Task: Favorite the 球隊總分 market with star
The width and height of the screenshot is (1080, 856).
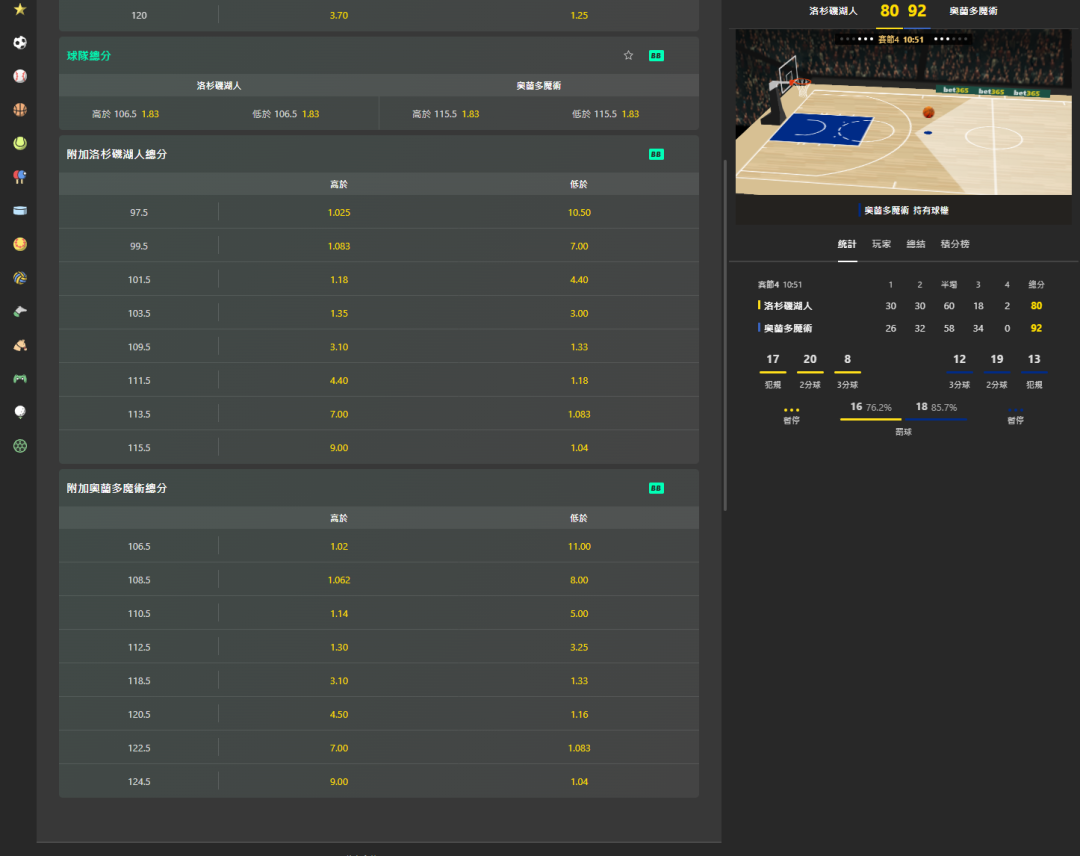Action: click(628, 56)
